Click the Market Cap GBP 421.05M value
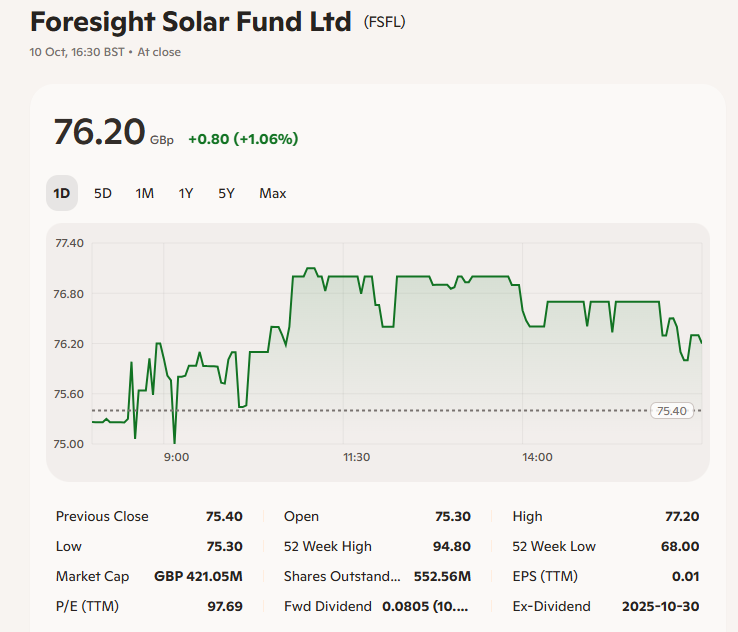The height and width of the screenshot is (632, 738). pos(198,576)
